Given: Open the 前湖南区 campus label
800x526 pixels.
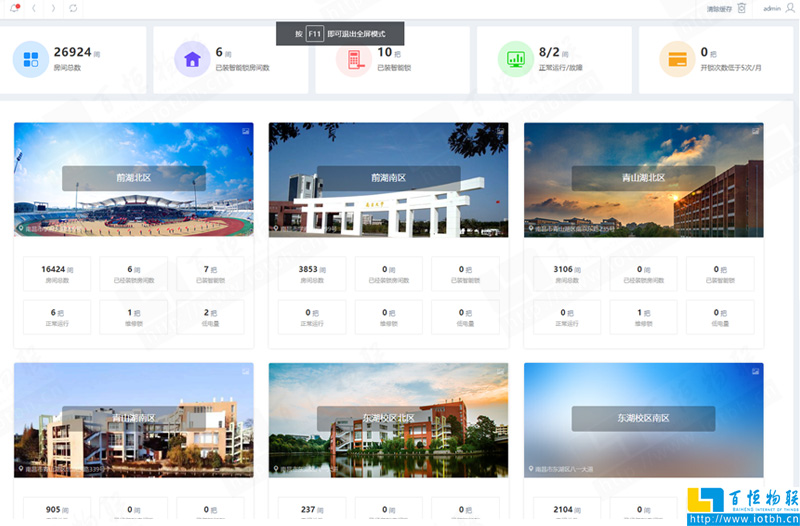Looking at the screenshot, I should coord(389,178).
